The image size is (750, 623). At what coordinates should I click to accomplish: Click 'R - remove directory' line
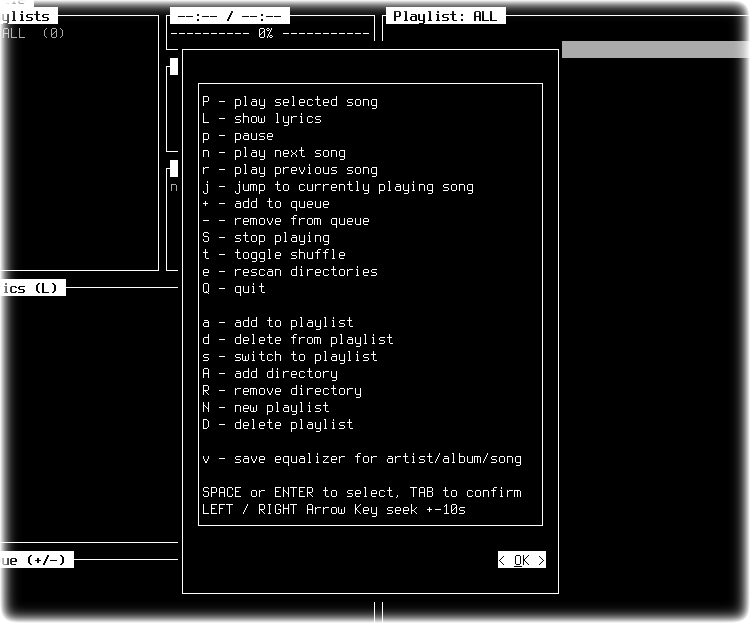pyautogui.click(x=282, y=390)
